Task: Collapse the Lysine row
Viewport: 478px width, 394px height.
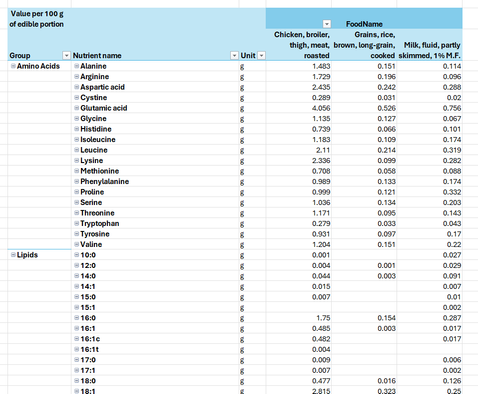Action: click(77, 160)
